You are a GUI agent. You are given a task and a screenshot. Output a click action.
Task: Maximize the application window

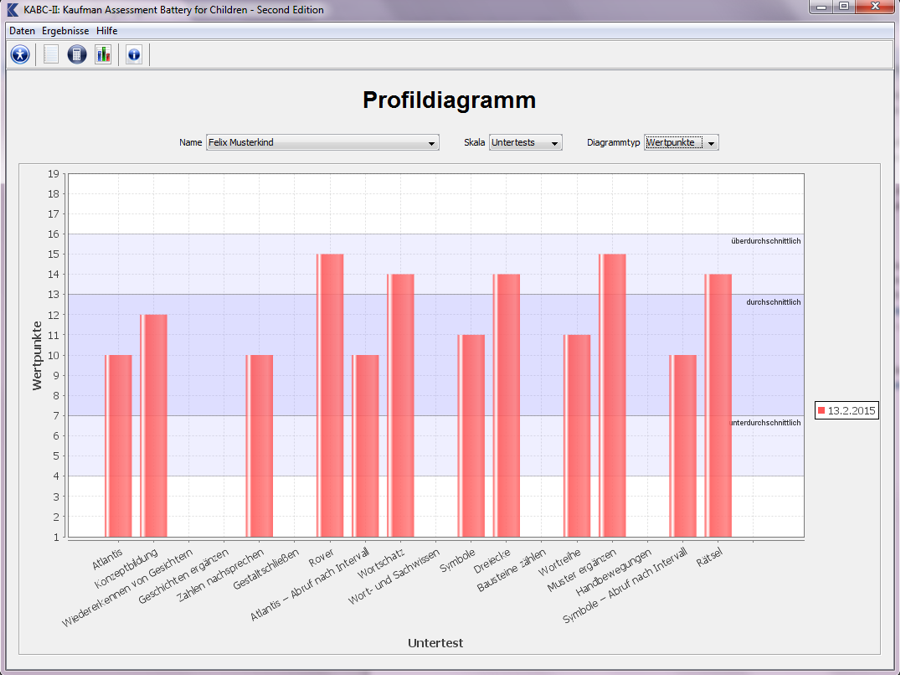845,8
